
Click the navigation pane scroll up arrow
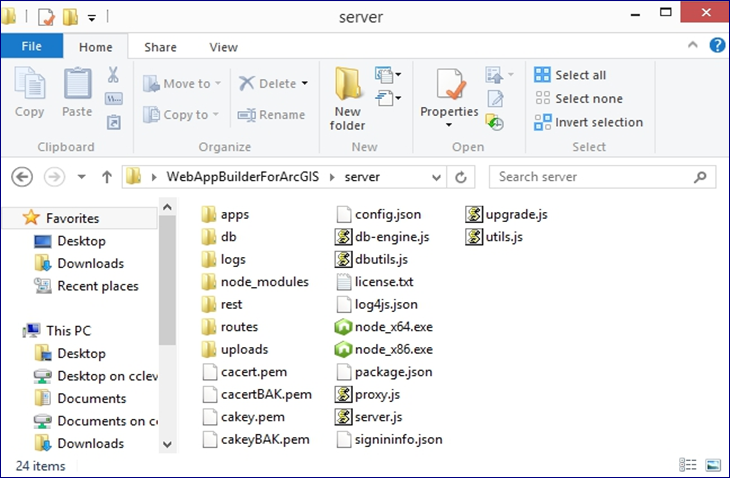pyautogui.click(x=167, y=207)
